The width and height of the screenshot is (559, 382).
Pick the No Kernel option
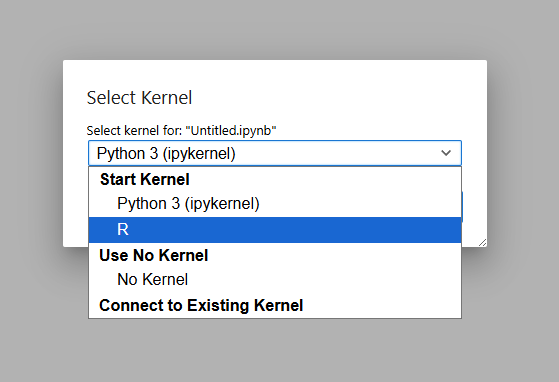coord(275,280)
